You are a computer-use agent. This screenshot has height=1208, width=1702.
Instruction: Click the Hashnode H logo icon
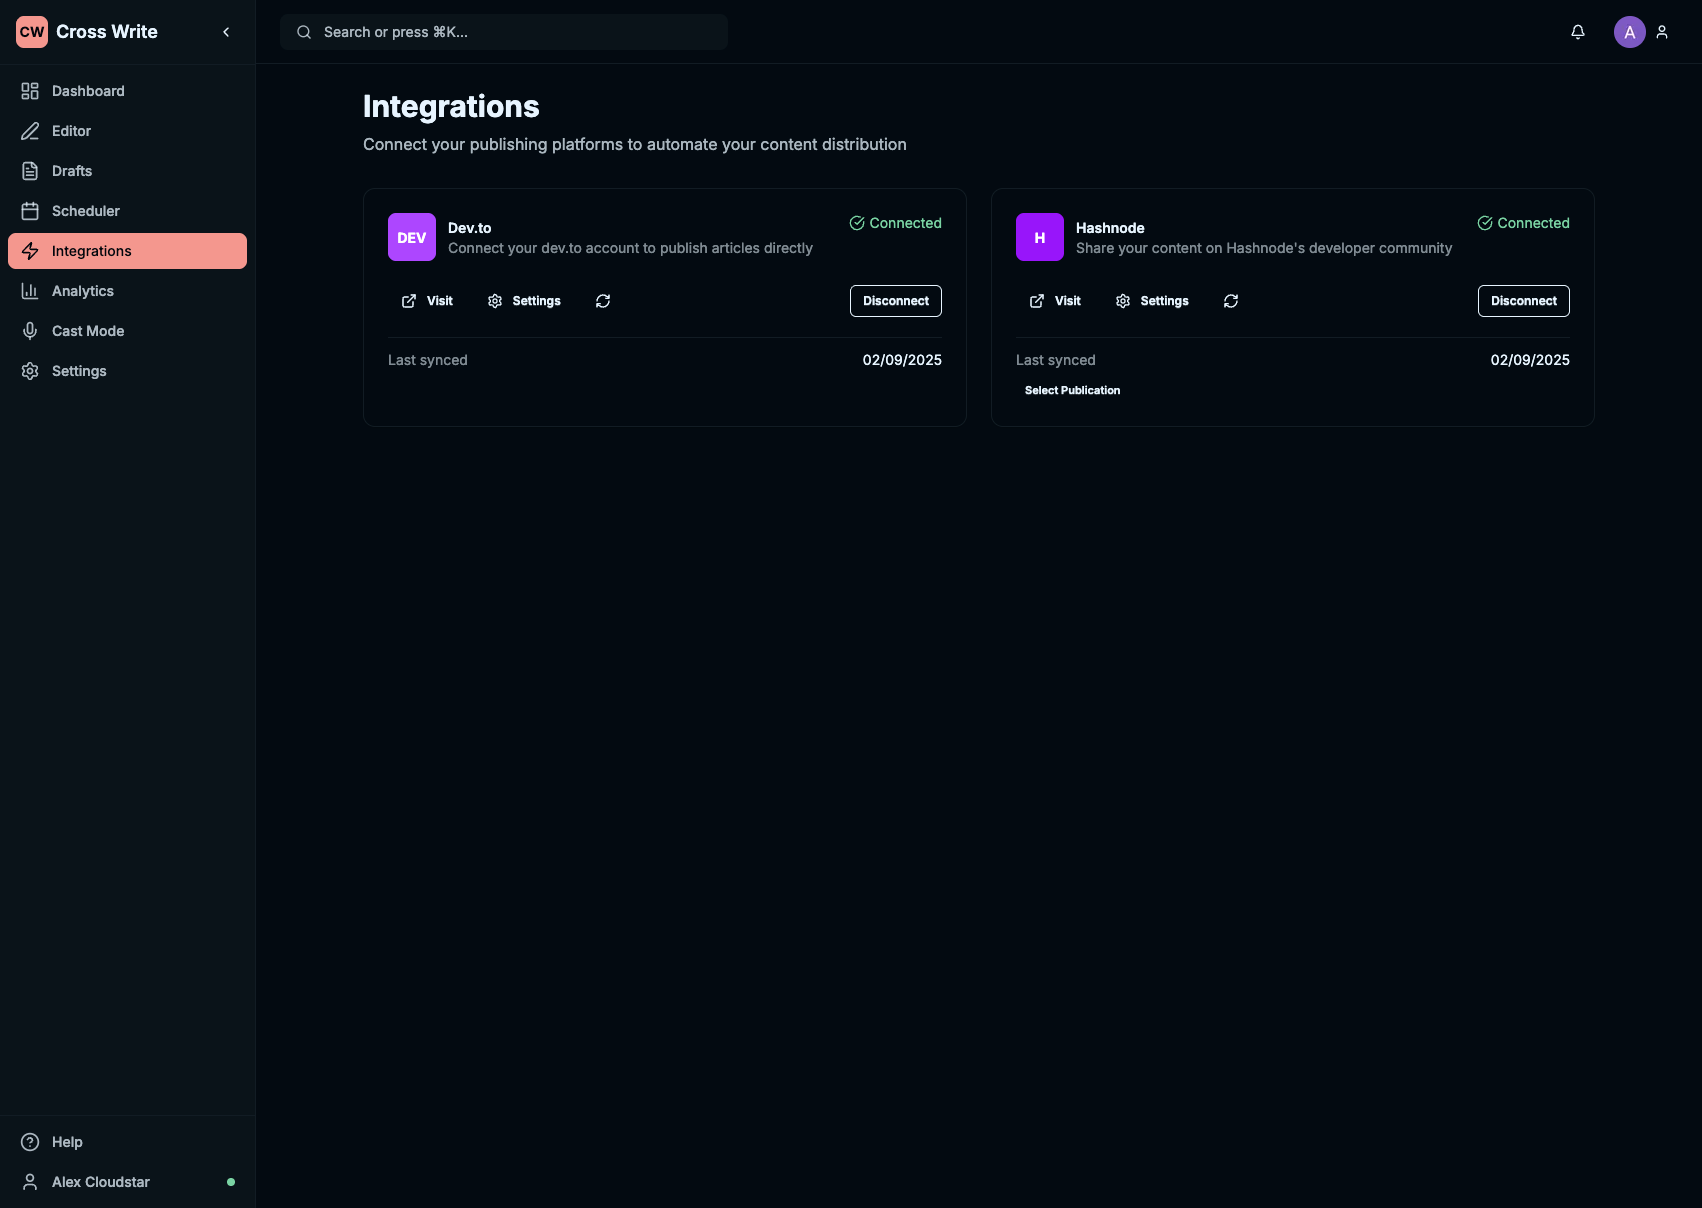click(x=1040, y=237)
